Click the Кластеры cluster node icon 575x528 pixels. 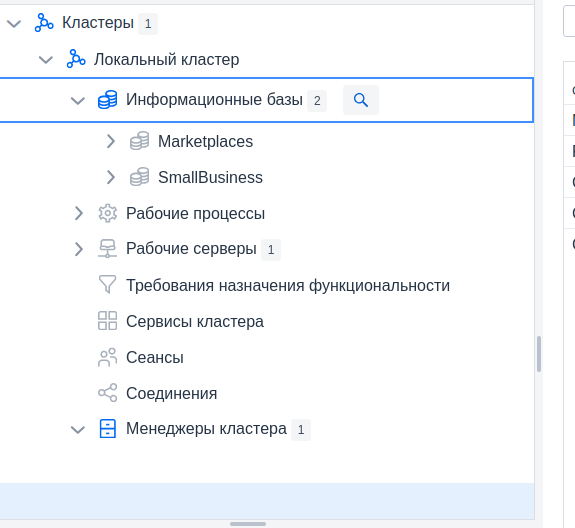44,23
